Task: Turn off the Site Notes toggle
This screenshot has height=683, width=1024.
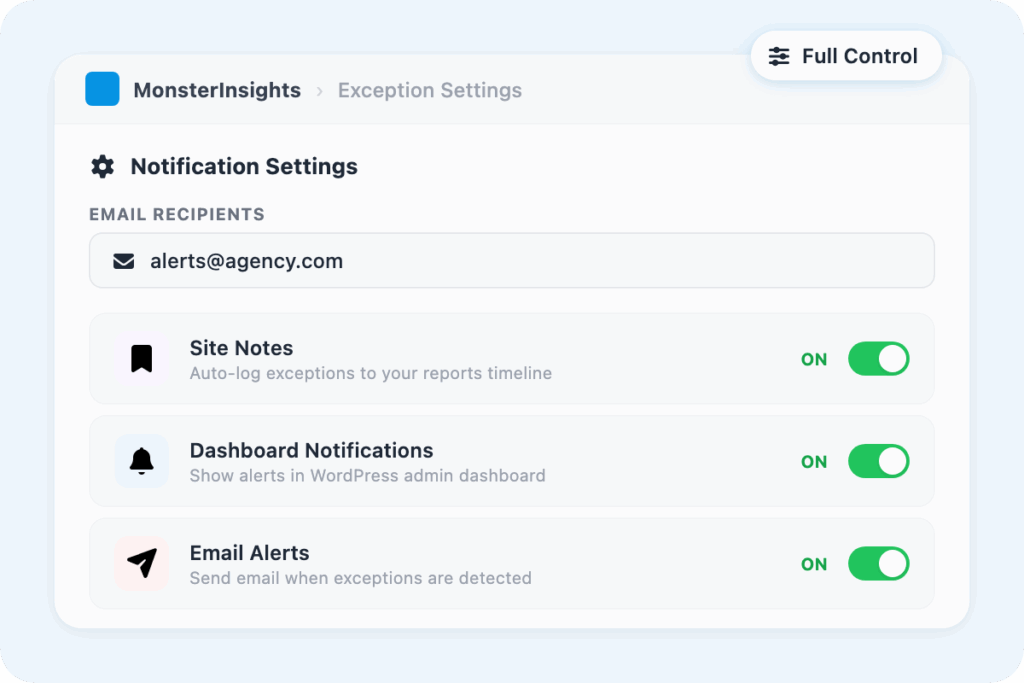Action: [878, 359]
